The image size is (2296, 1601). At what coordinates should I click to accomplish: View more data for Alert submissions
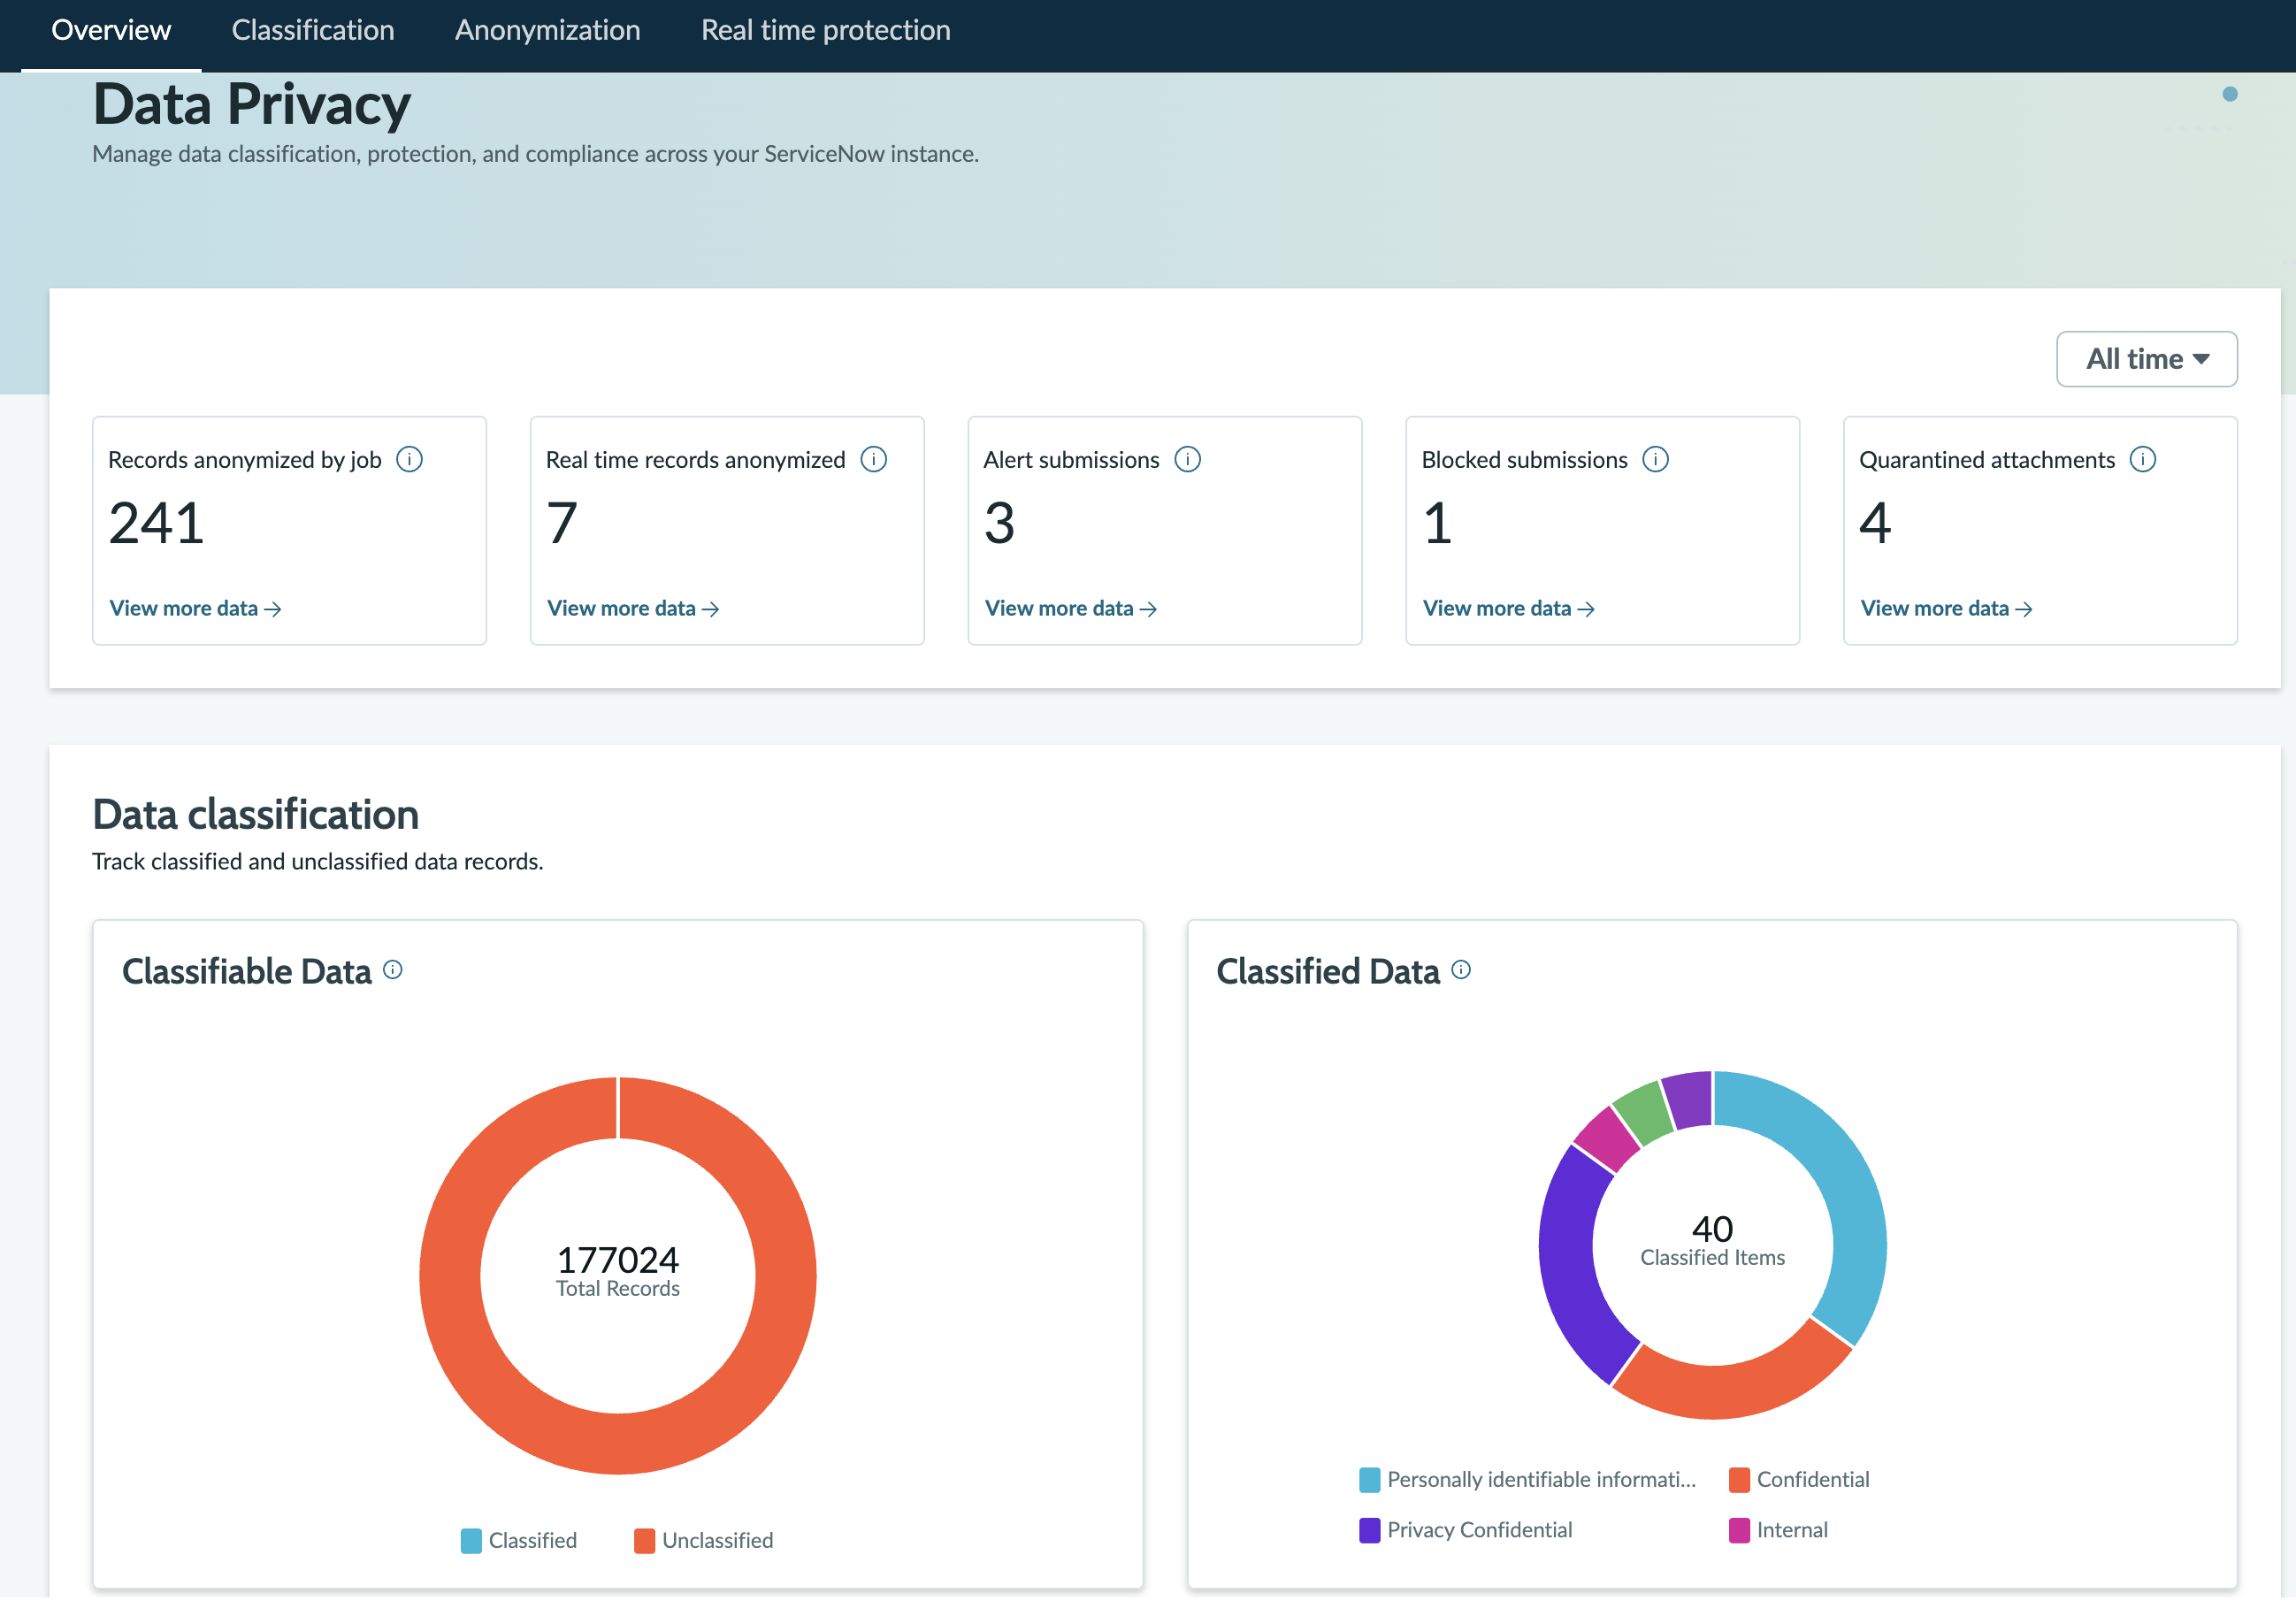(x=1071, y=609)
